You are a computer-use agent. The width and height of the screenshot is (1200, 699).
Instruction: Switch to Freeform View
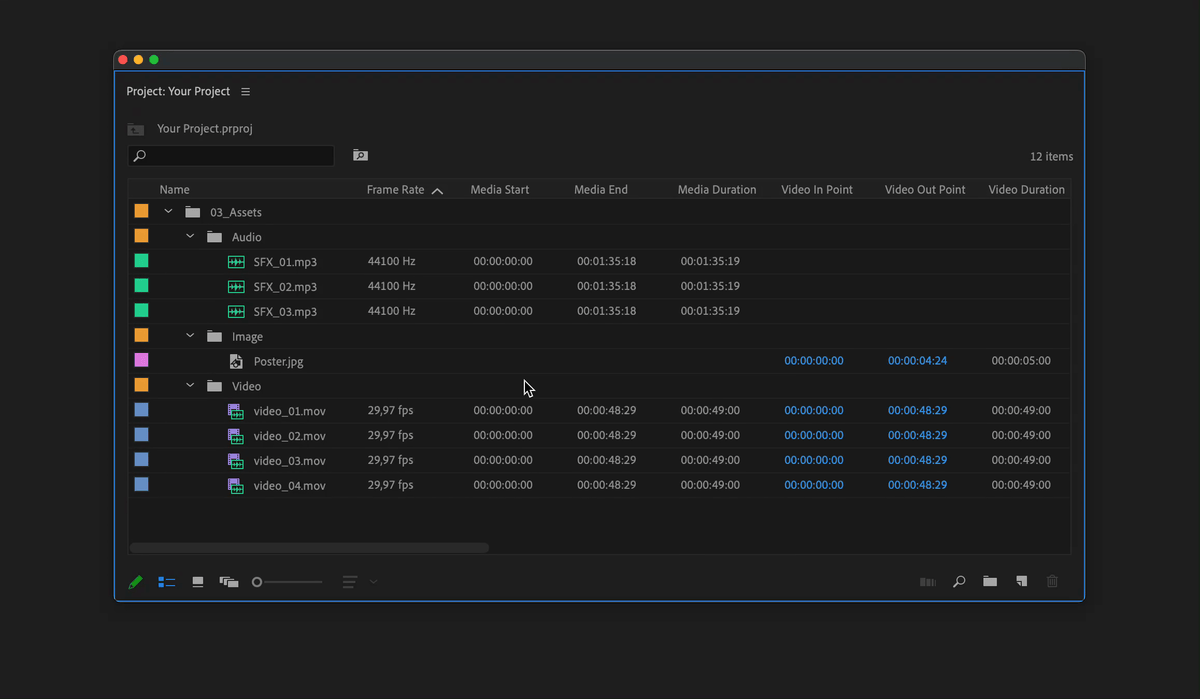click(x=229, y=582)
